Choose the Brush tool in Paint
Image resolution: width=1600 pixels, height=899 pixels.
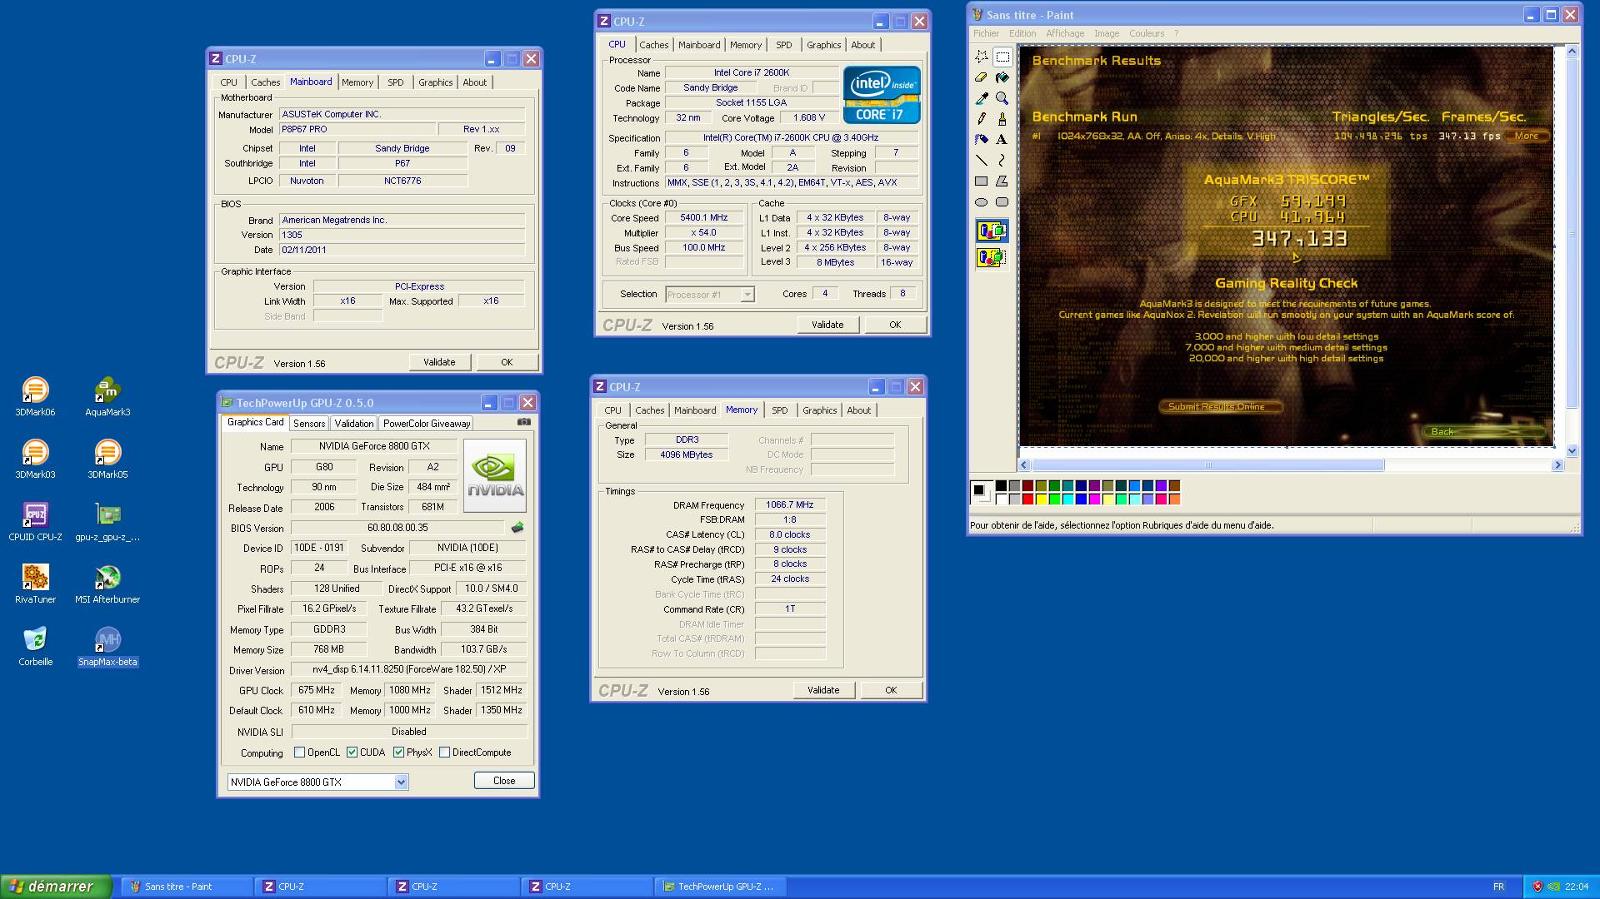1002,119
